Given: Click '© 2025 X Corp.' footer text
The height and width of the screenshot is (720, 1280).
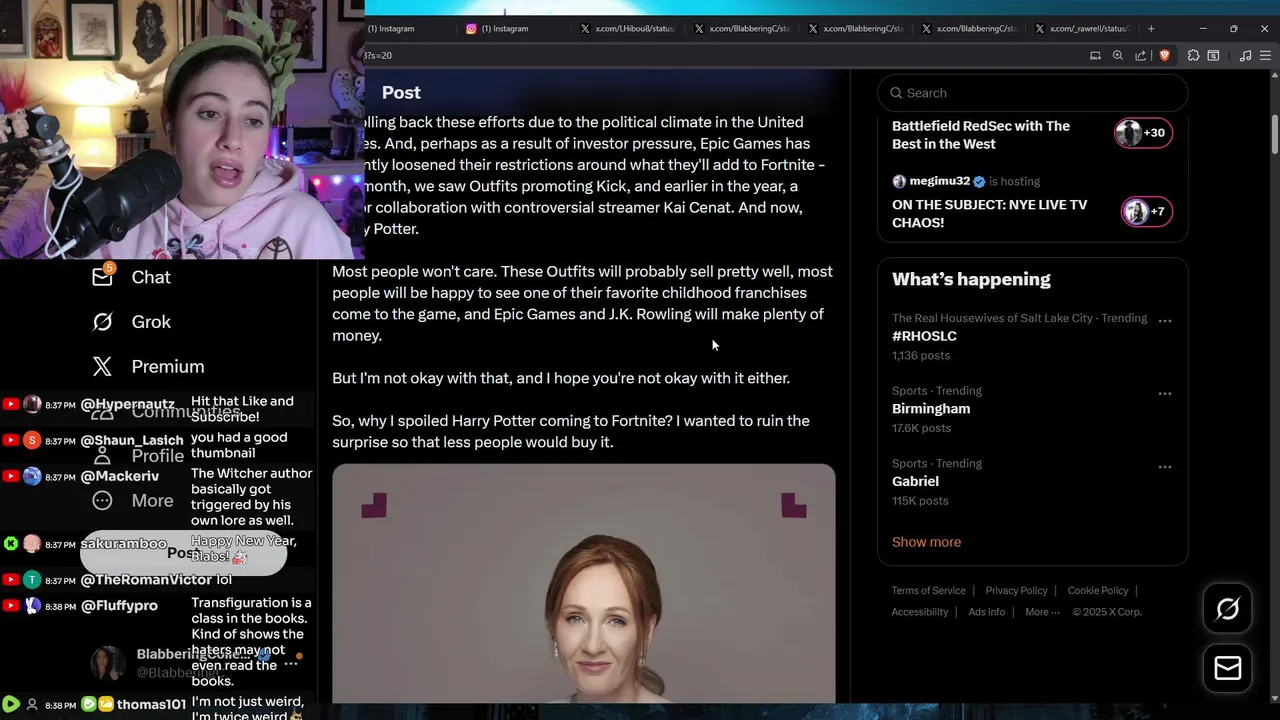Looking at the screenshot, I should click(x=1107, y=612).
